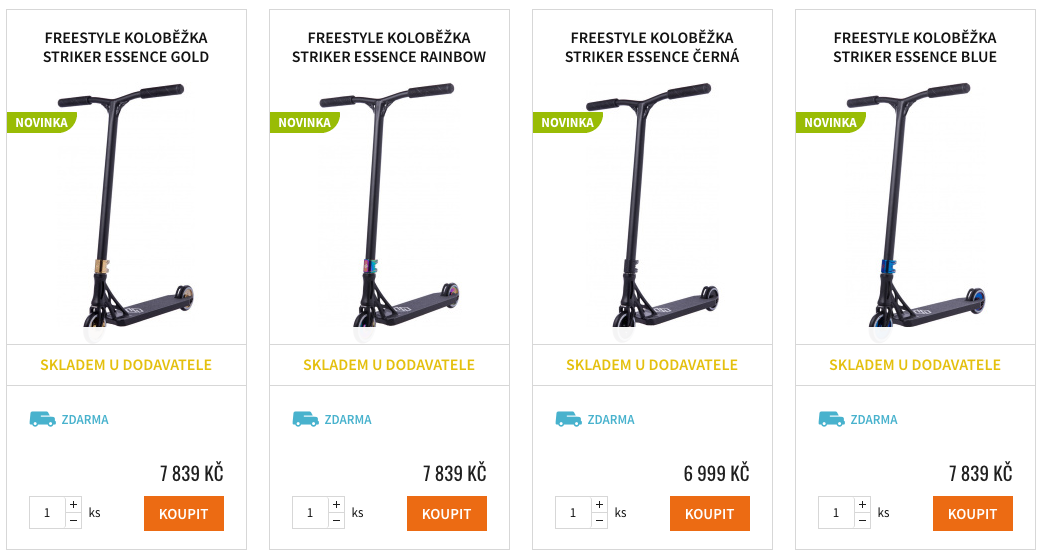Click the delivery van icon under Essence Gold

42,419
